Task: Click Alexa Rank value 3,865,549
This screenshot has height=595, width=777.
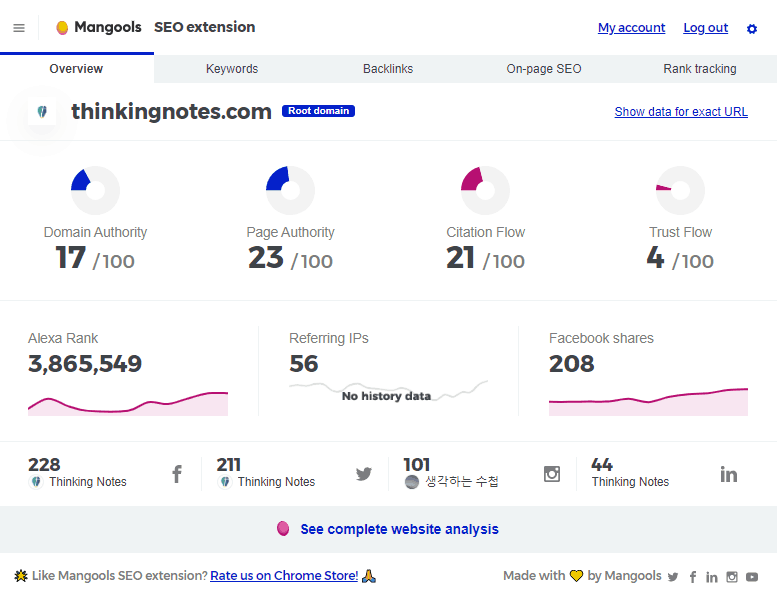Action: [85, 364]
